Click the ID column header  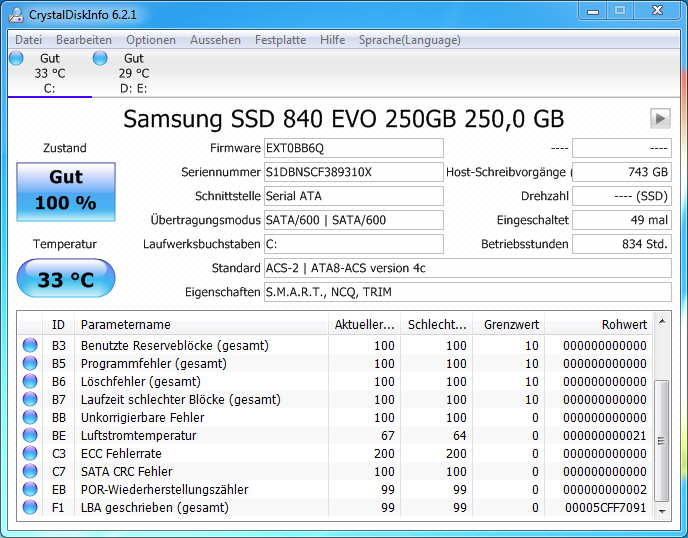(x=58, y=324)
